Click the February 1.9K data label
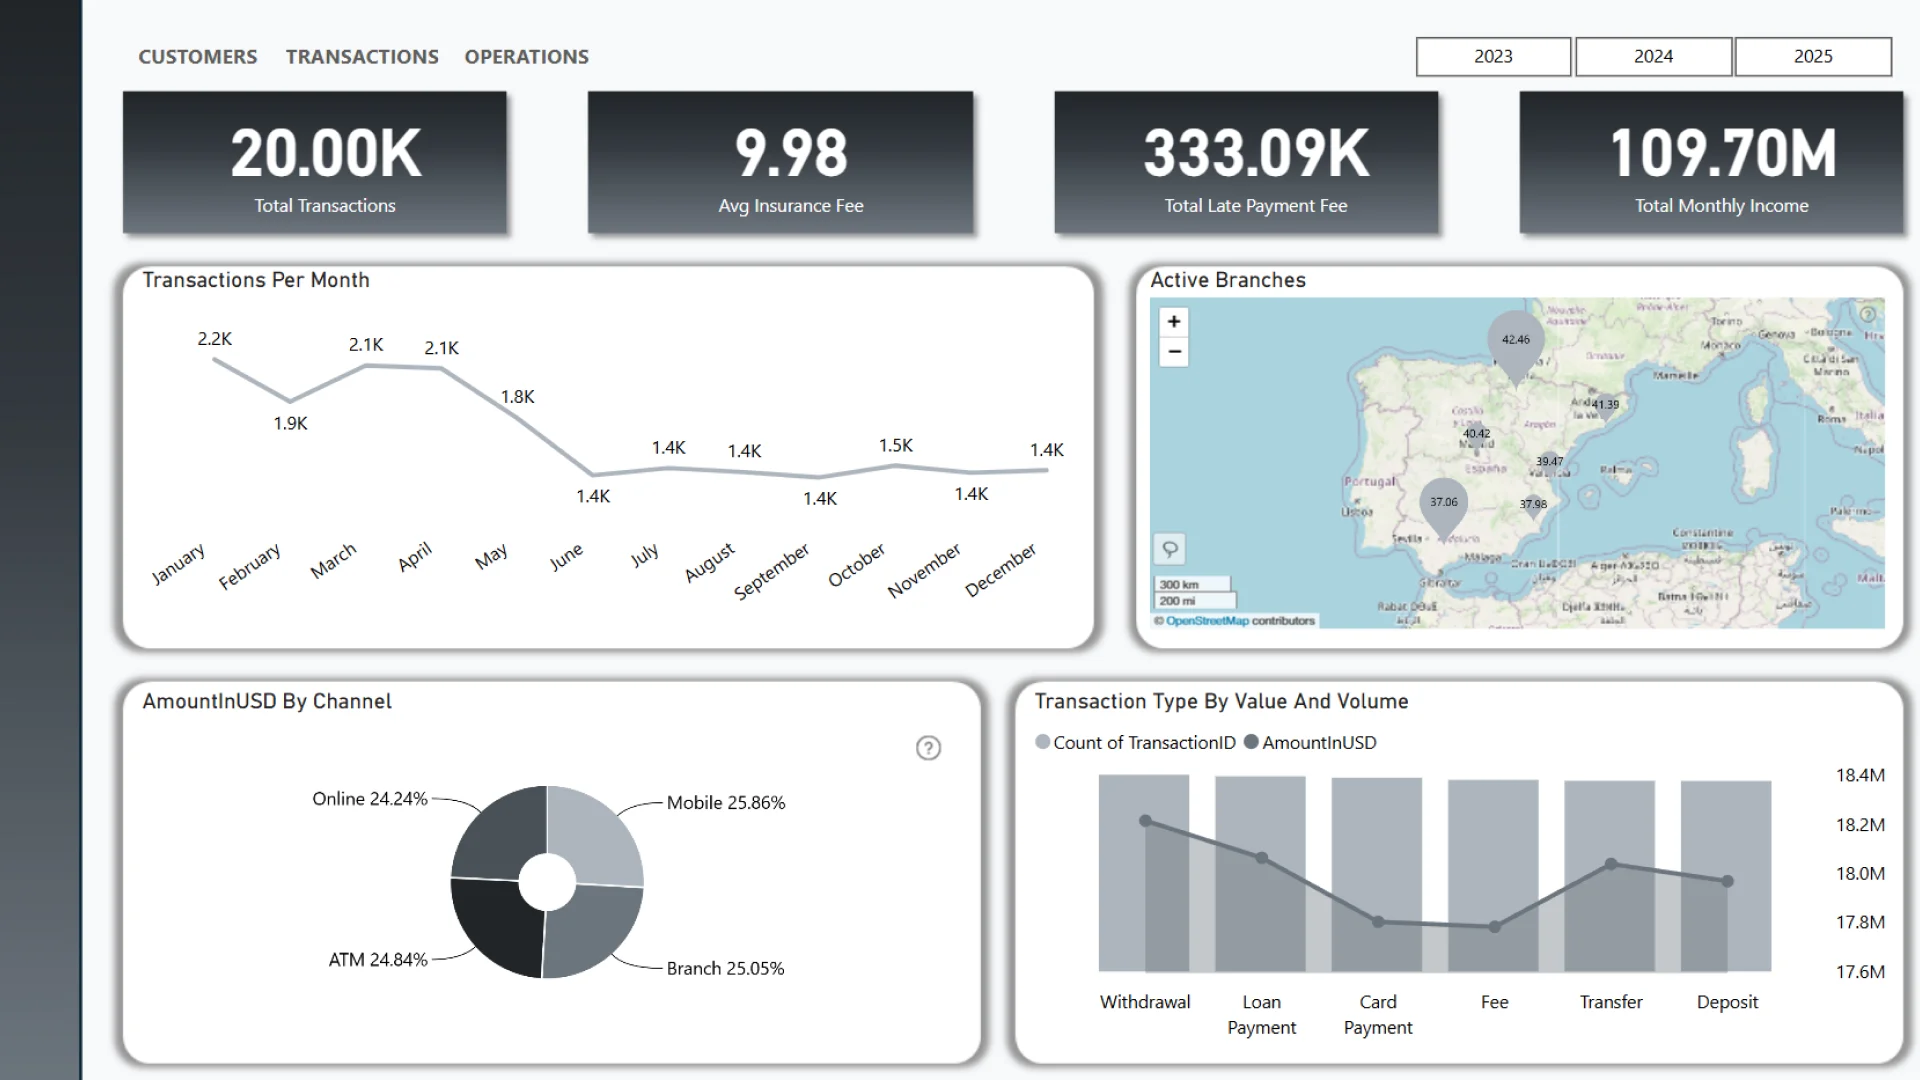The height and width of the screenshot is (1080, 1920). (290, 424)
